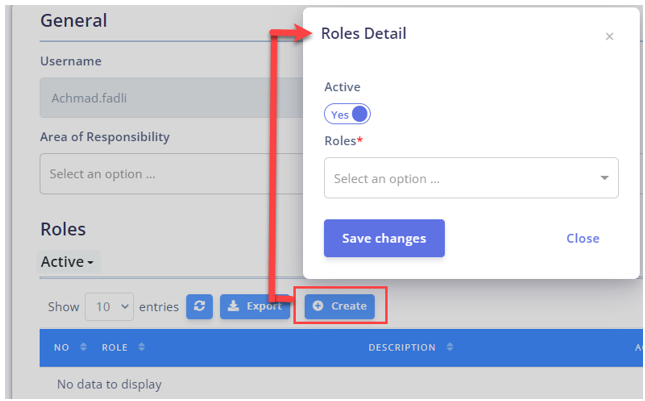Viewport: 645px width, 401px height.
Task: Click the Username field showing Achmad.fadli
Action: [x=172, y=98]
